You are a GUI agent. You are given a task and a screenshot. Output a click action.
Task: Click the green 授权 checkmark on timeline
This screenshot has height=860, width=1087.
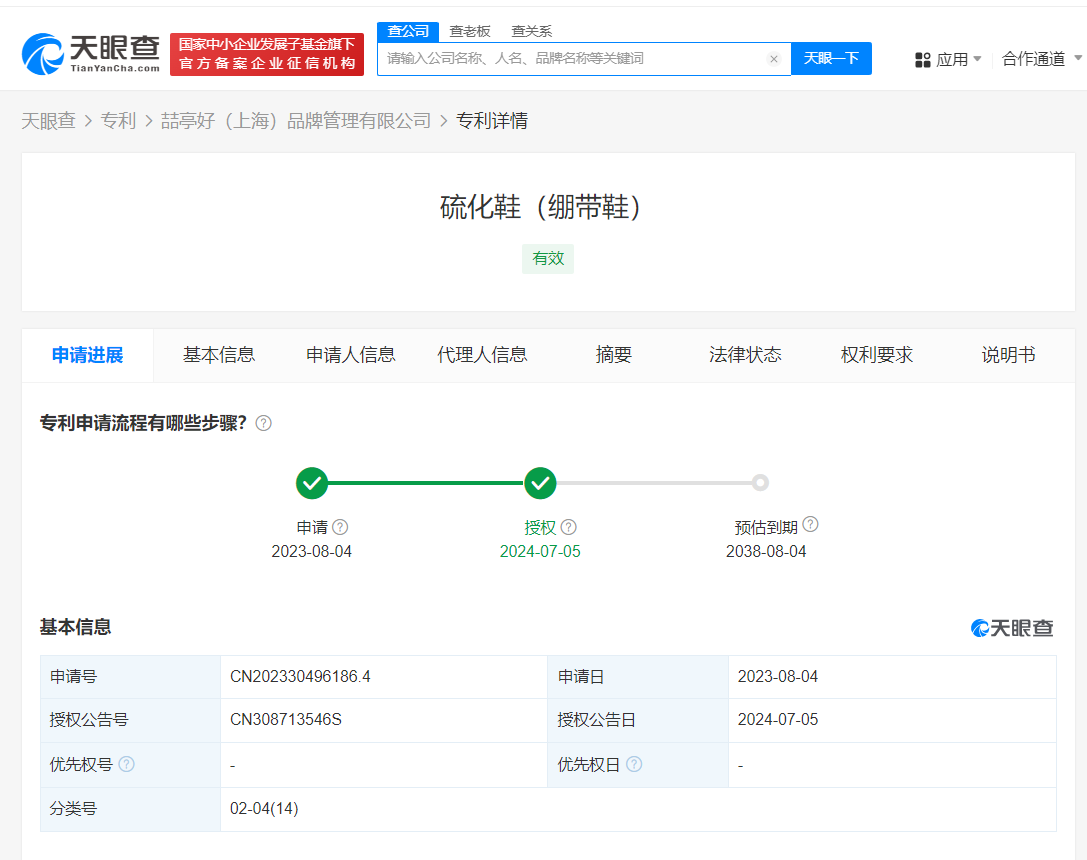(x=540, y=483)
